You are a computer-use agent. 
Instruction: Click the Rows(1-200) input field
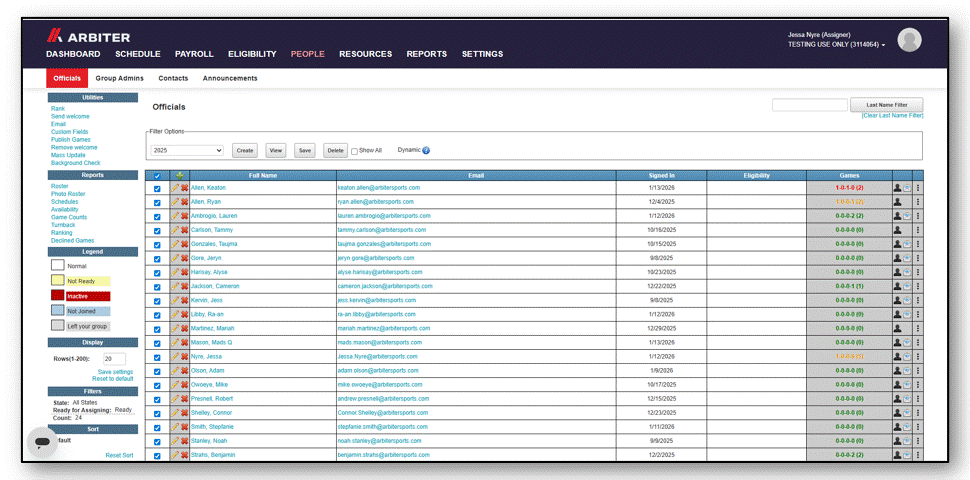[114, 359]
